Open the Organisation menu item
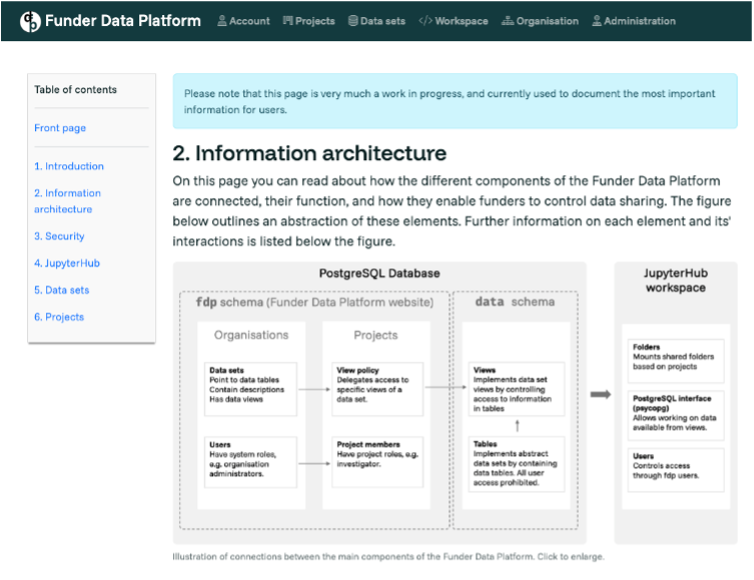The width and height of the screenshot is (754, 580). pos(547,21)
